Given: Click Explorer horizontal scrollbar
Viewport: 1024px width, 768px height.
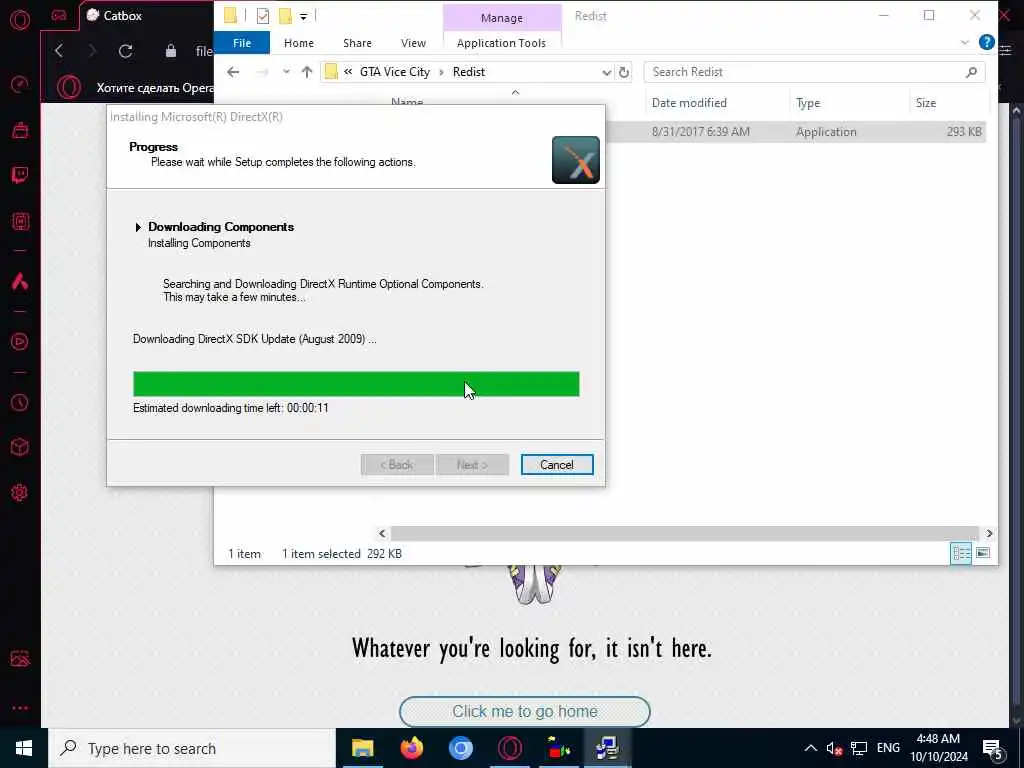Looking at the screenshot, I should coord(684,534).
